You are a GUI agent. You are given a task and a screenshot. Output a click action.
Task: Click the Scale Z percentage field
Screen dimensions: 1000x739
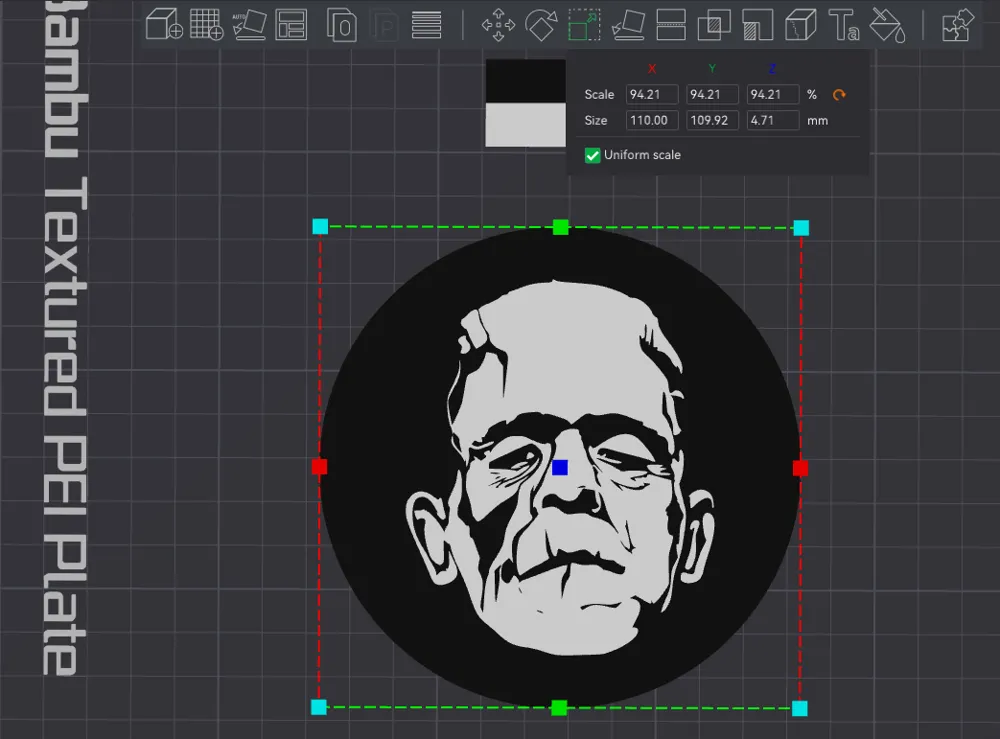point(772,95)
